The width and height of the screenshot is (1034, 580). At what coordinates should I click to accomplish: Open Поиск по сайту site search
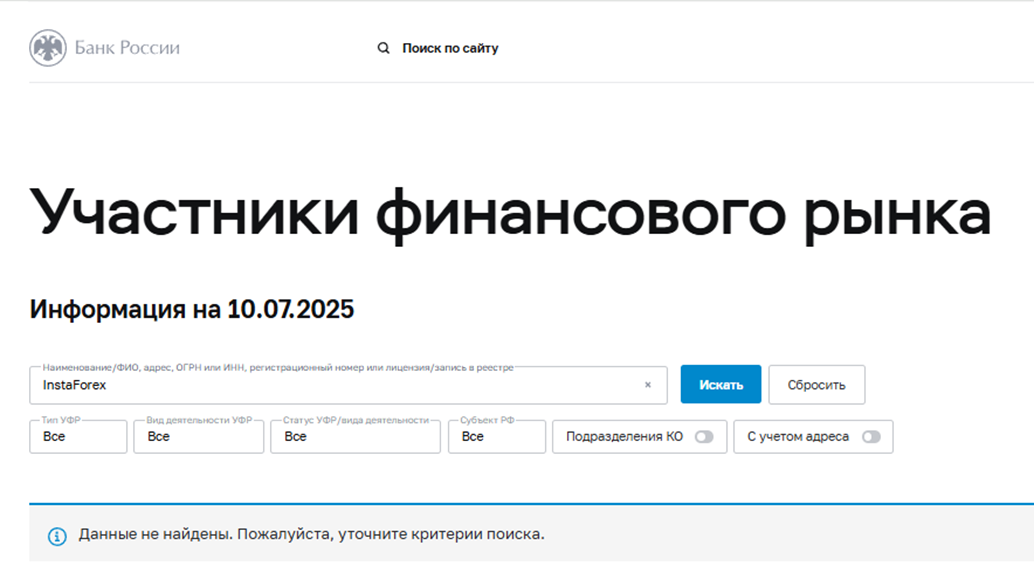pos(450,48)
